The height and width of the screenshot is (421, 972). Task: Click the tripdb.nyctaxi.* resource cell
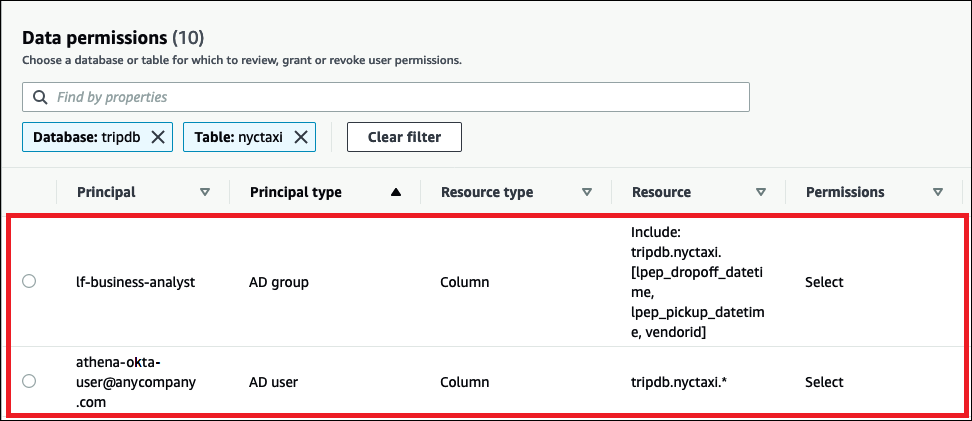(x=679, y=382)
